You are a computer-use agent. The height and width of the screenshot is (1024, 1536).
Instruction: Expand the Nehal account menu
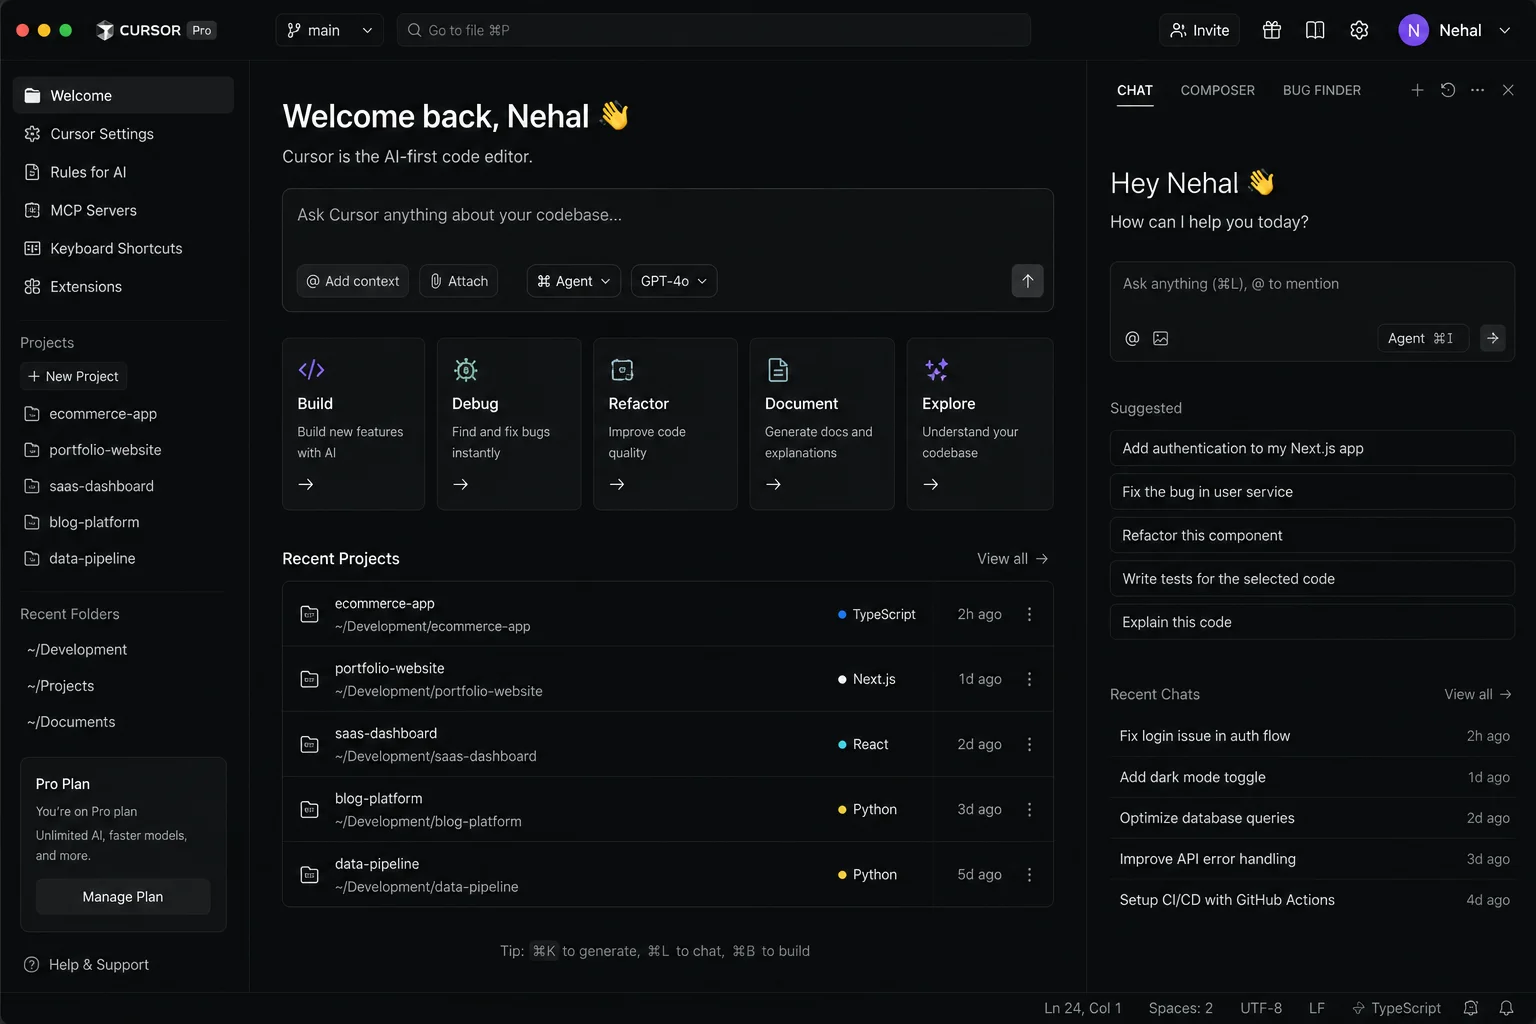pyautogui.click(x=1454, y=30)
